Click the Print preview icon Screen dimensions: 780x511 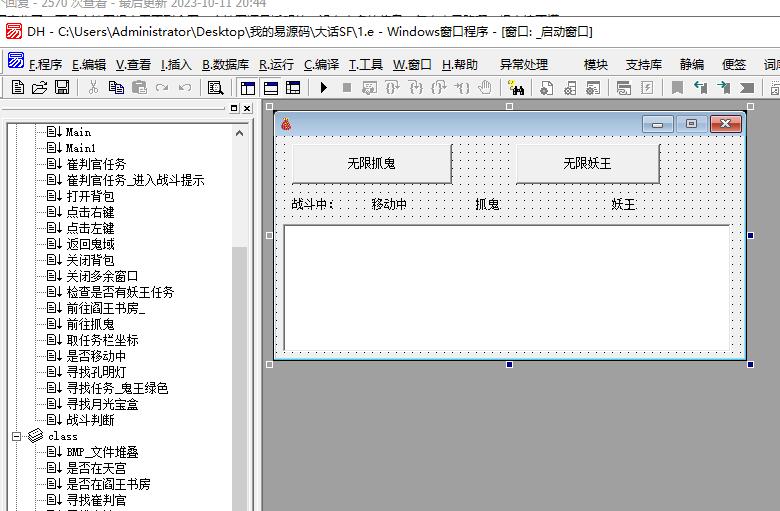(x=214, y=88)
